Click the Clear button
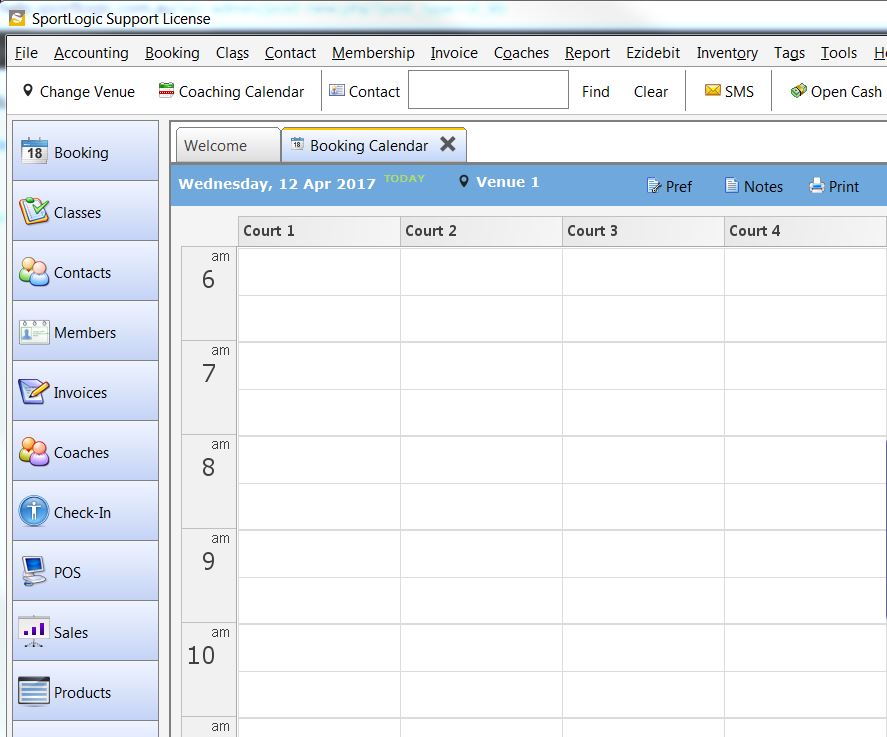 point(651,91)
